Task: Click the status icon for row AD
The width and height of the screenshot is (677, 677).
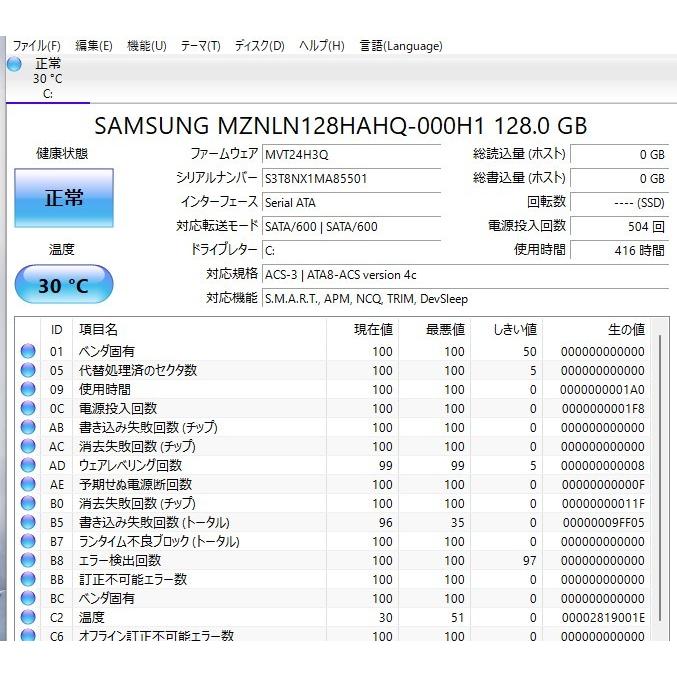Action: pyautogui.click(x=28, y=465)
